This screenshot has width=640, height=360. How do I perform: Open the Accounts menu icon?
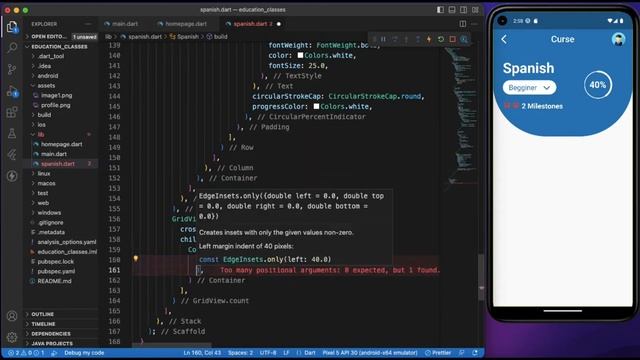click(x=12, y=316)
